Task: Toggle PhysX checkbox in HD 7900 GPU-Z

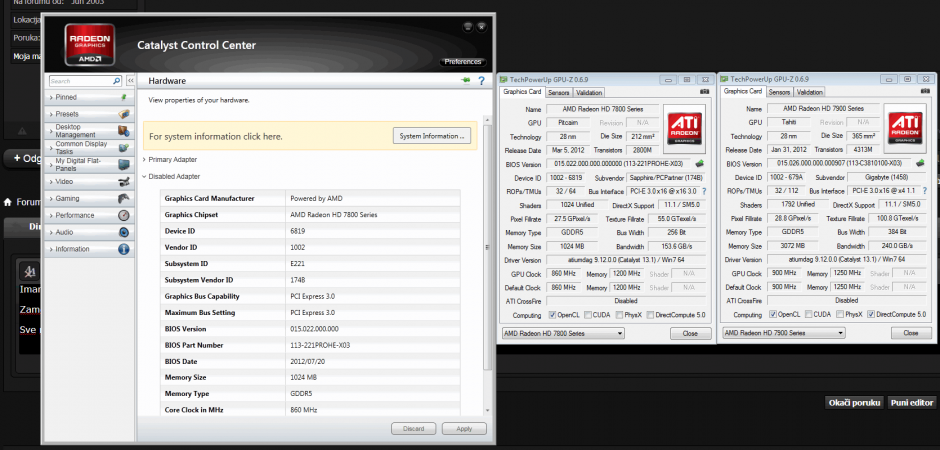Action: (840, 314)
